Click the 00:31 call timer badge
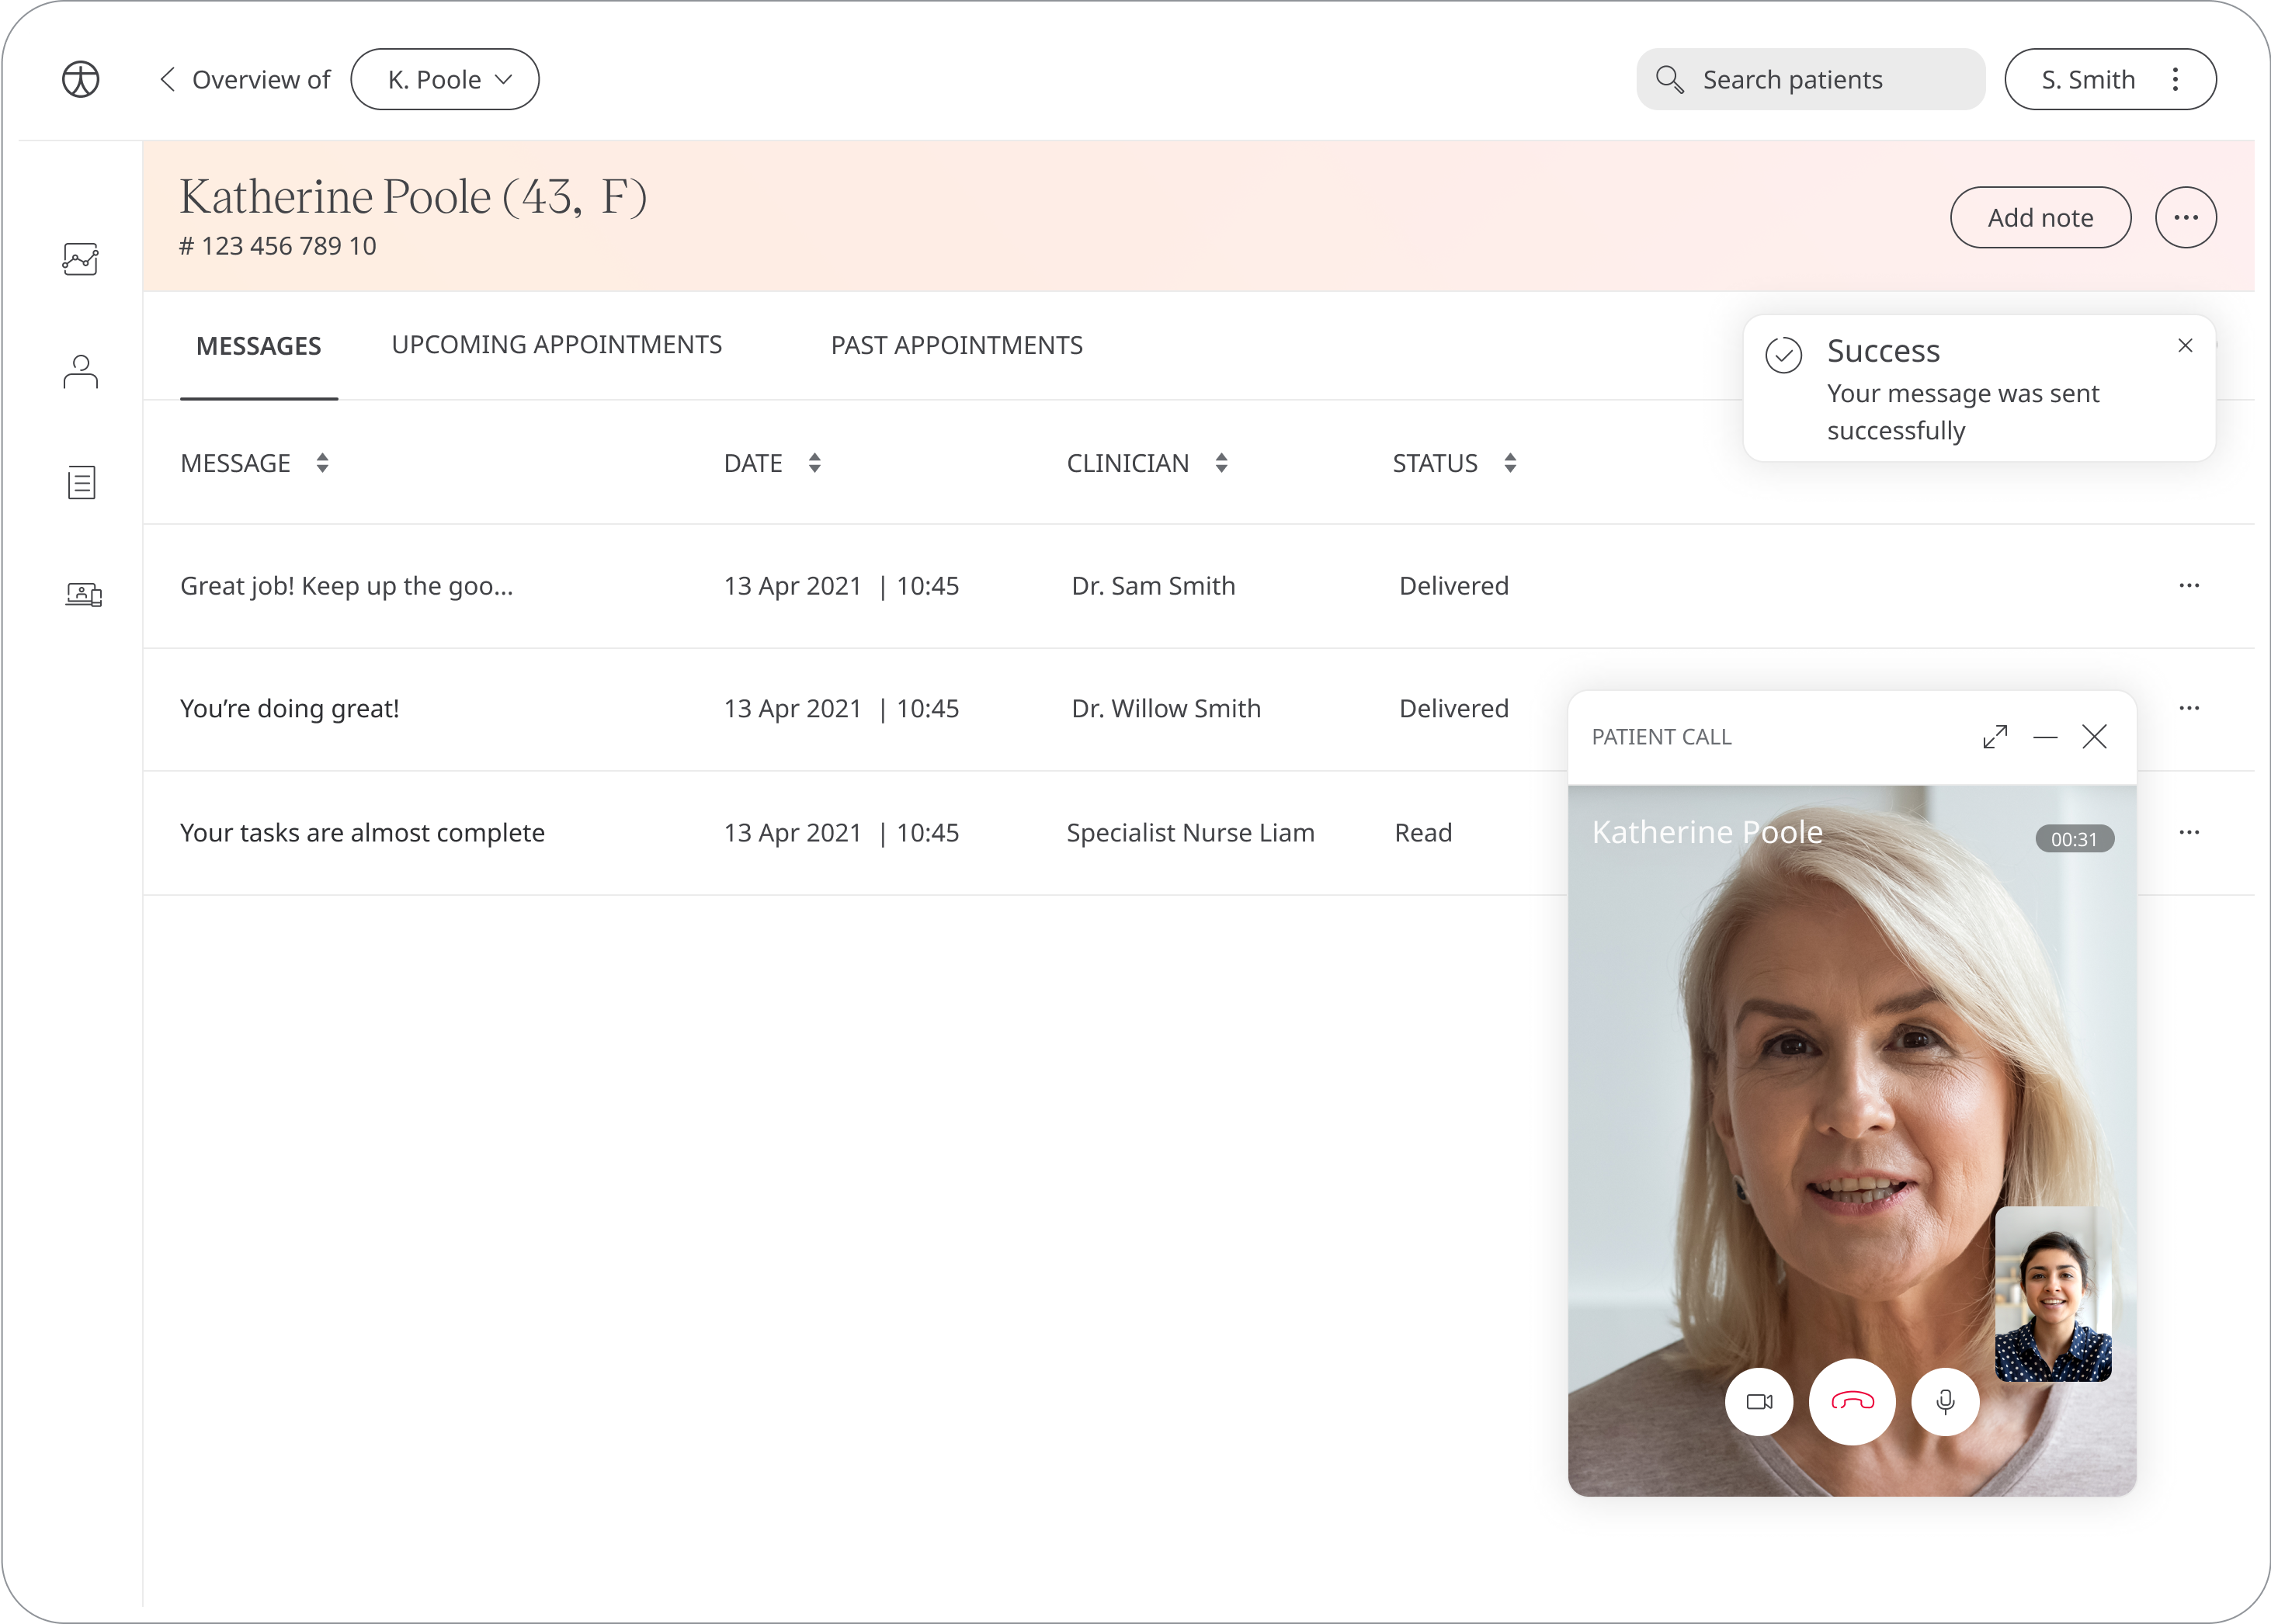 tap(2075, 839)
